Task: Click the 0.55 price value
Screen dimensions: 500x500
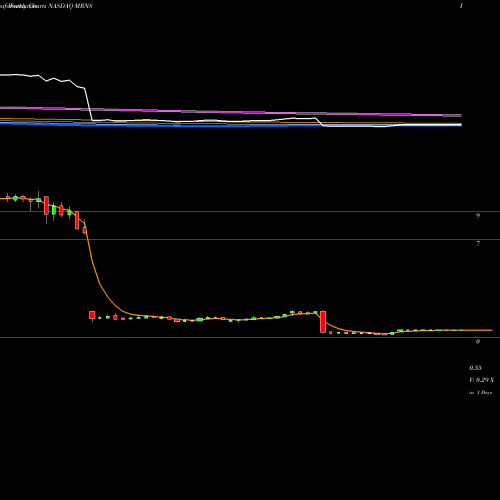Action: pos(475,368)
